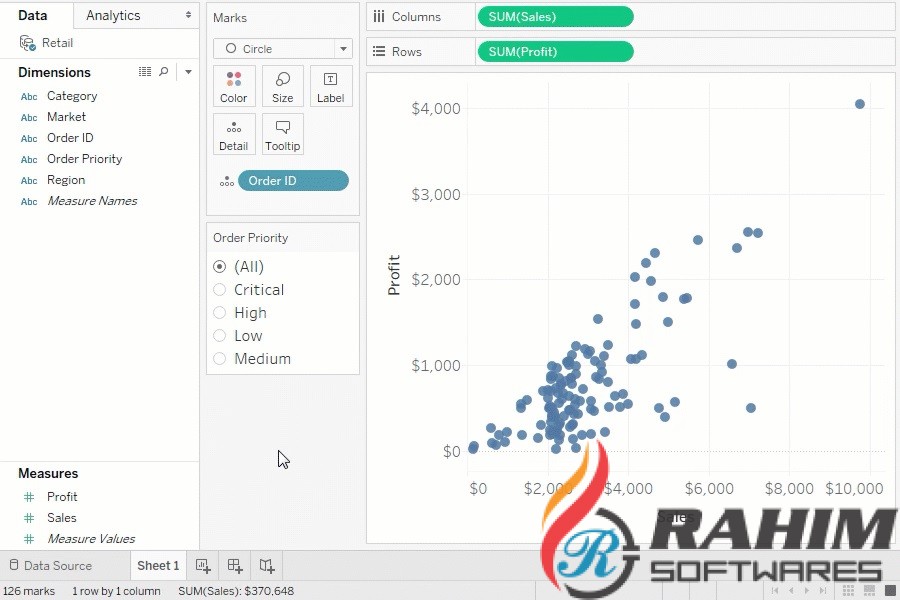Add a new dashboard

tap(235, 566)
